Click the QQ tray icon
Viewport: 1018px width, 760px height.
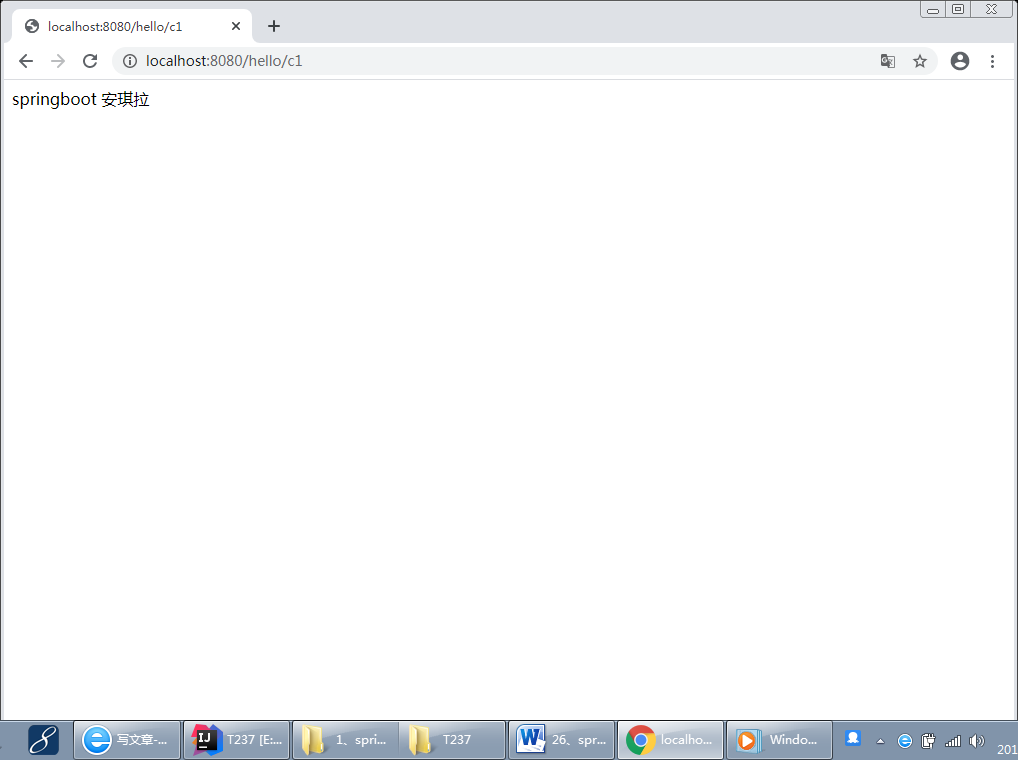(x=853, y=738)
